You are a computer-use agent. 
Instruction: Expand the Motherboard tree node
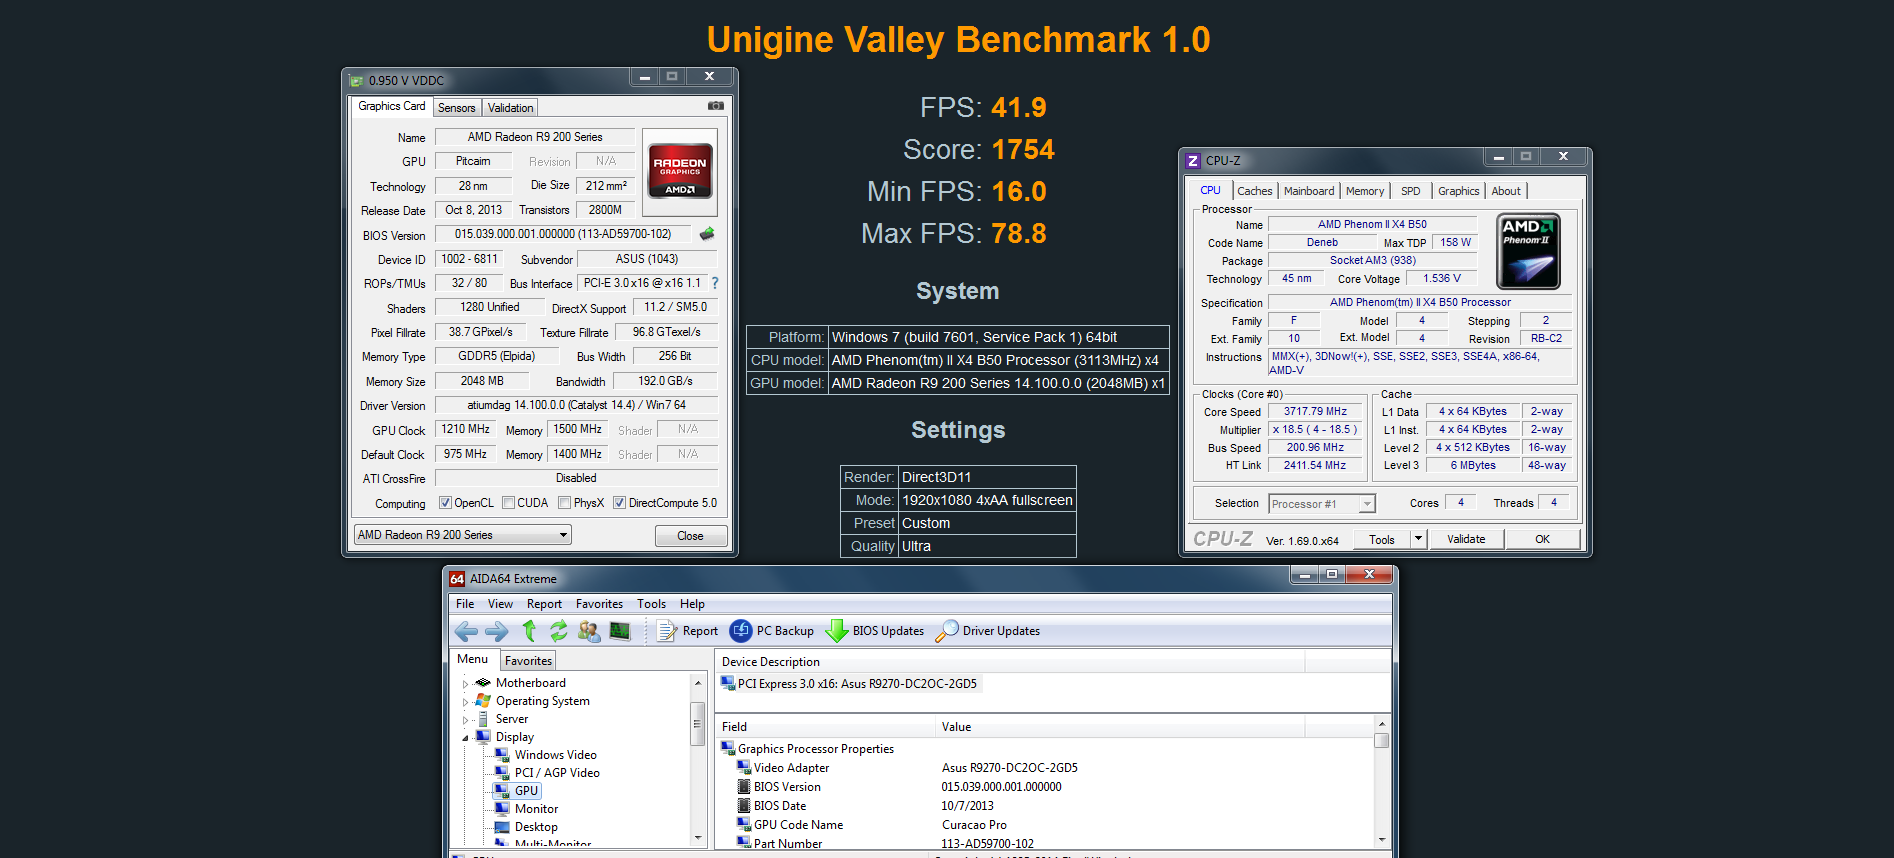click(x=465, y=684)
